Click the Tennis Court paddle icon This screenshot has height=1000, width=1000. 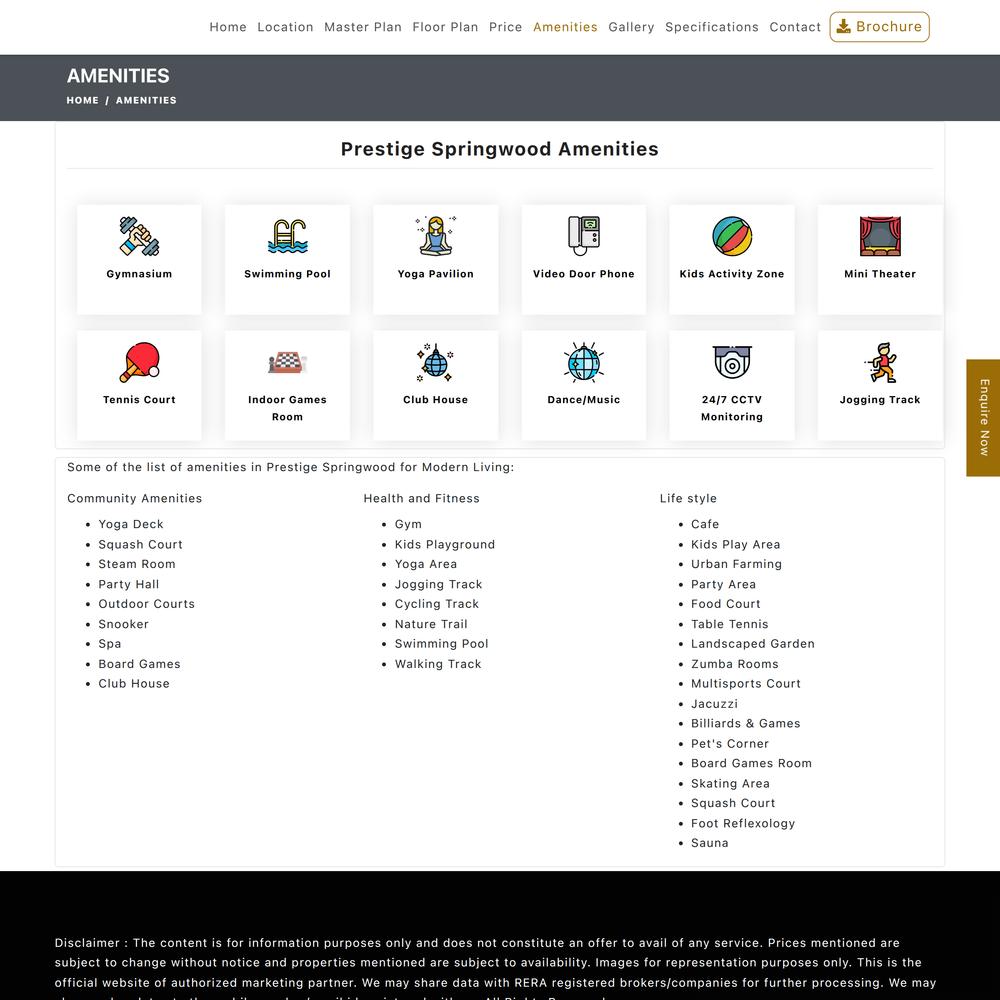tap(139, 363)
